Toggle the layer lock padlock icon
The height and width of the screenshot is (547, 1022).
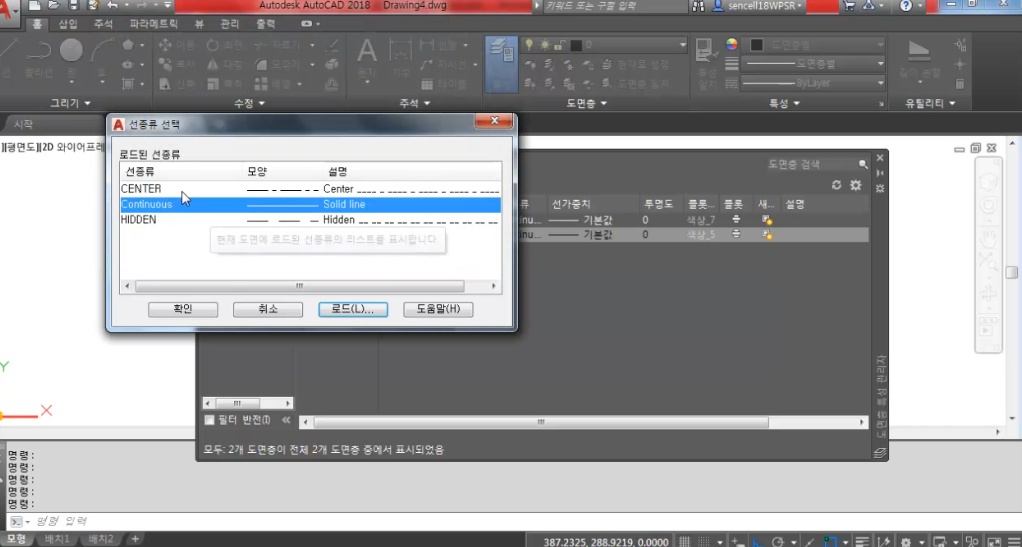559,45
